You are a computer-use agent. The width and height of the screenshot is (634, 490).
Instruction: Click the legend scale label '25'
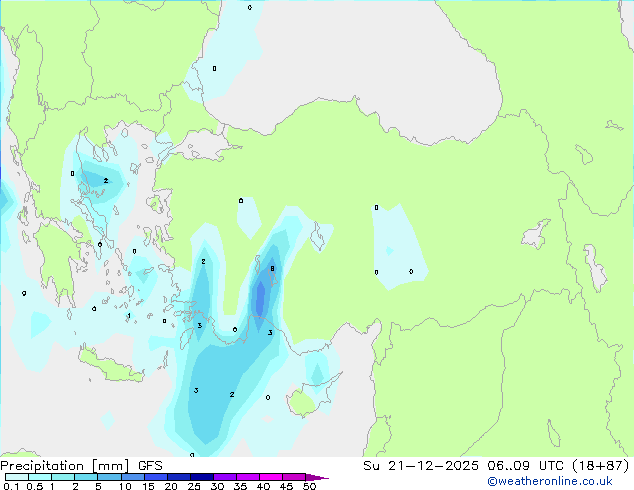click(194, 486)
